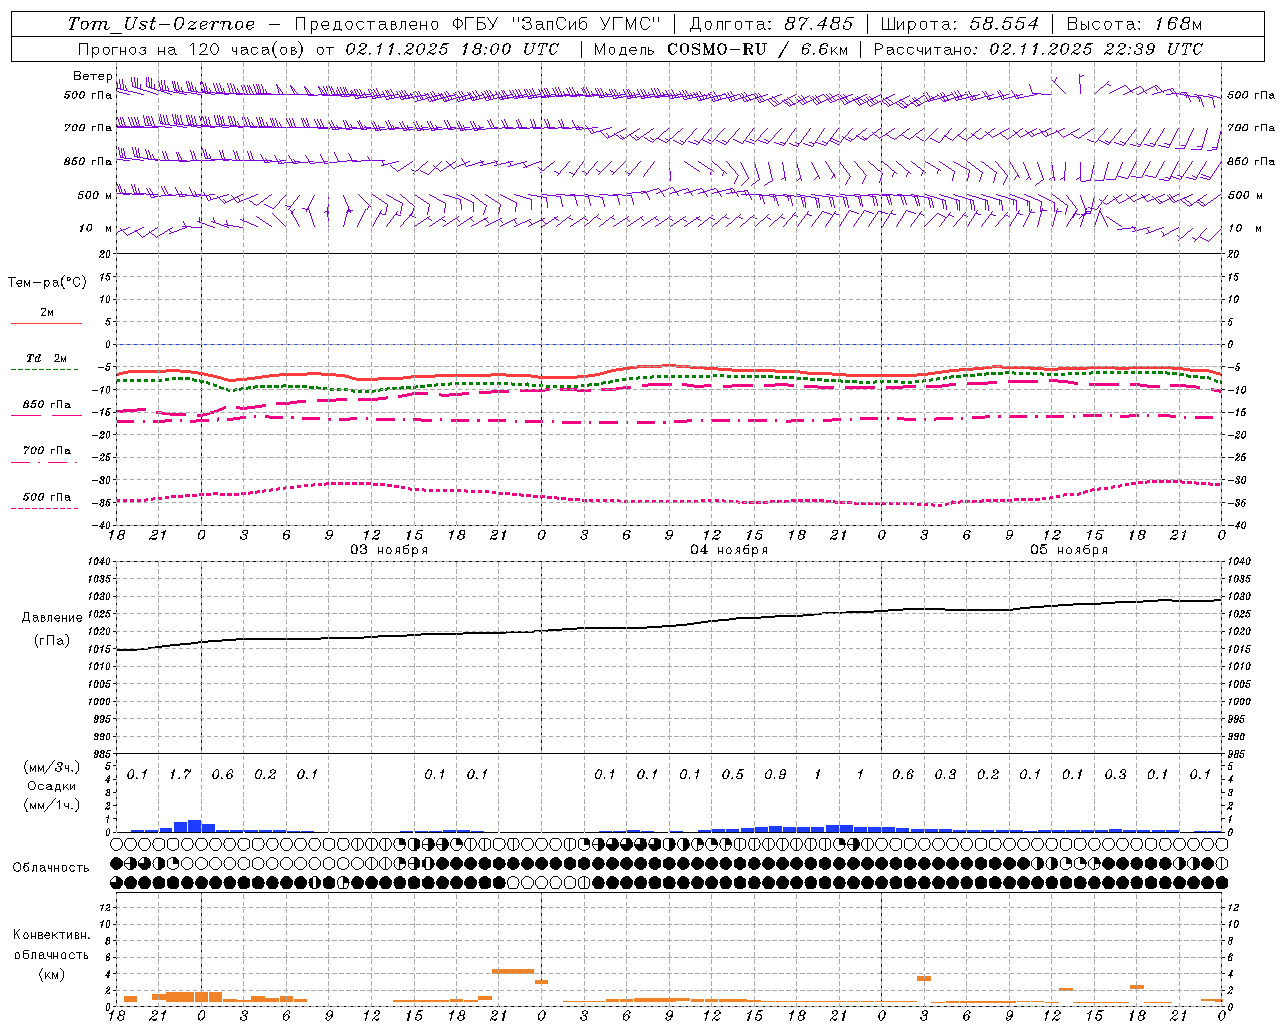This screenshot has width=1280, height=1024.
Task: Click the '0.9' precipitation value
Action: click(775, 775)
